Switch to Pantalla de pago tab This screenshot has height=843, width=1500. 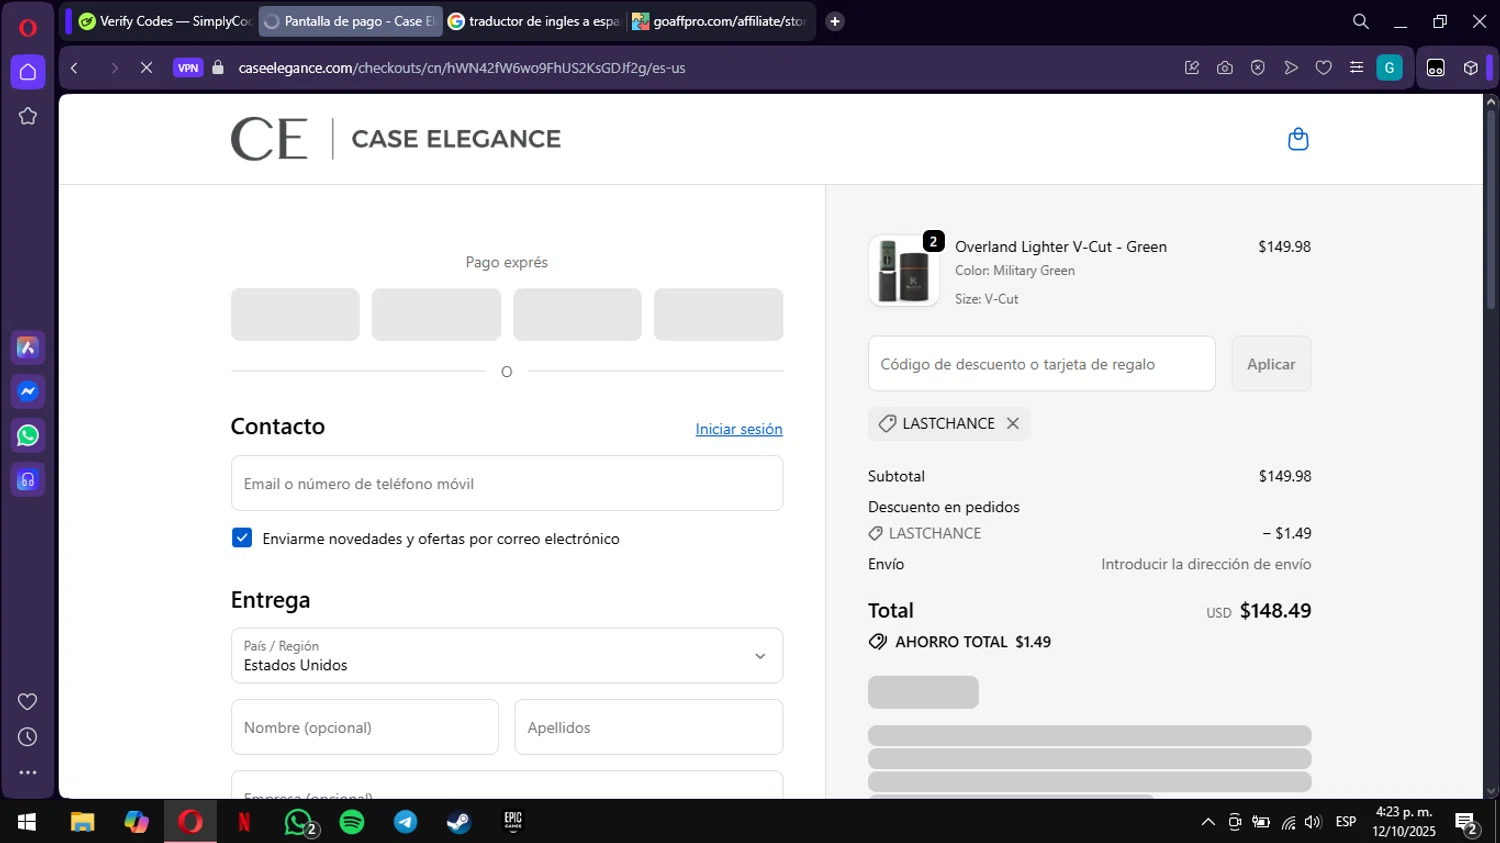(x=350, y=21)
